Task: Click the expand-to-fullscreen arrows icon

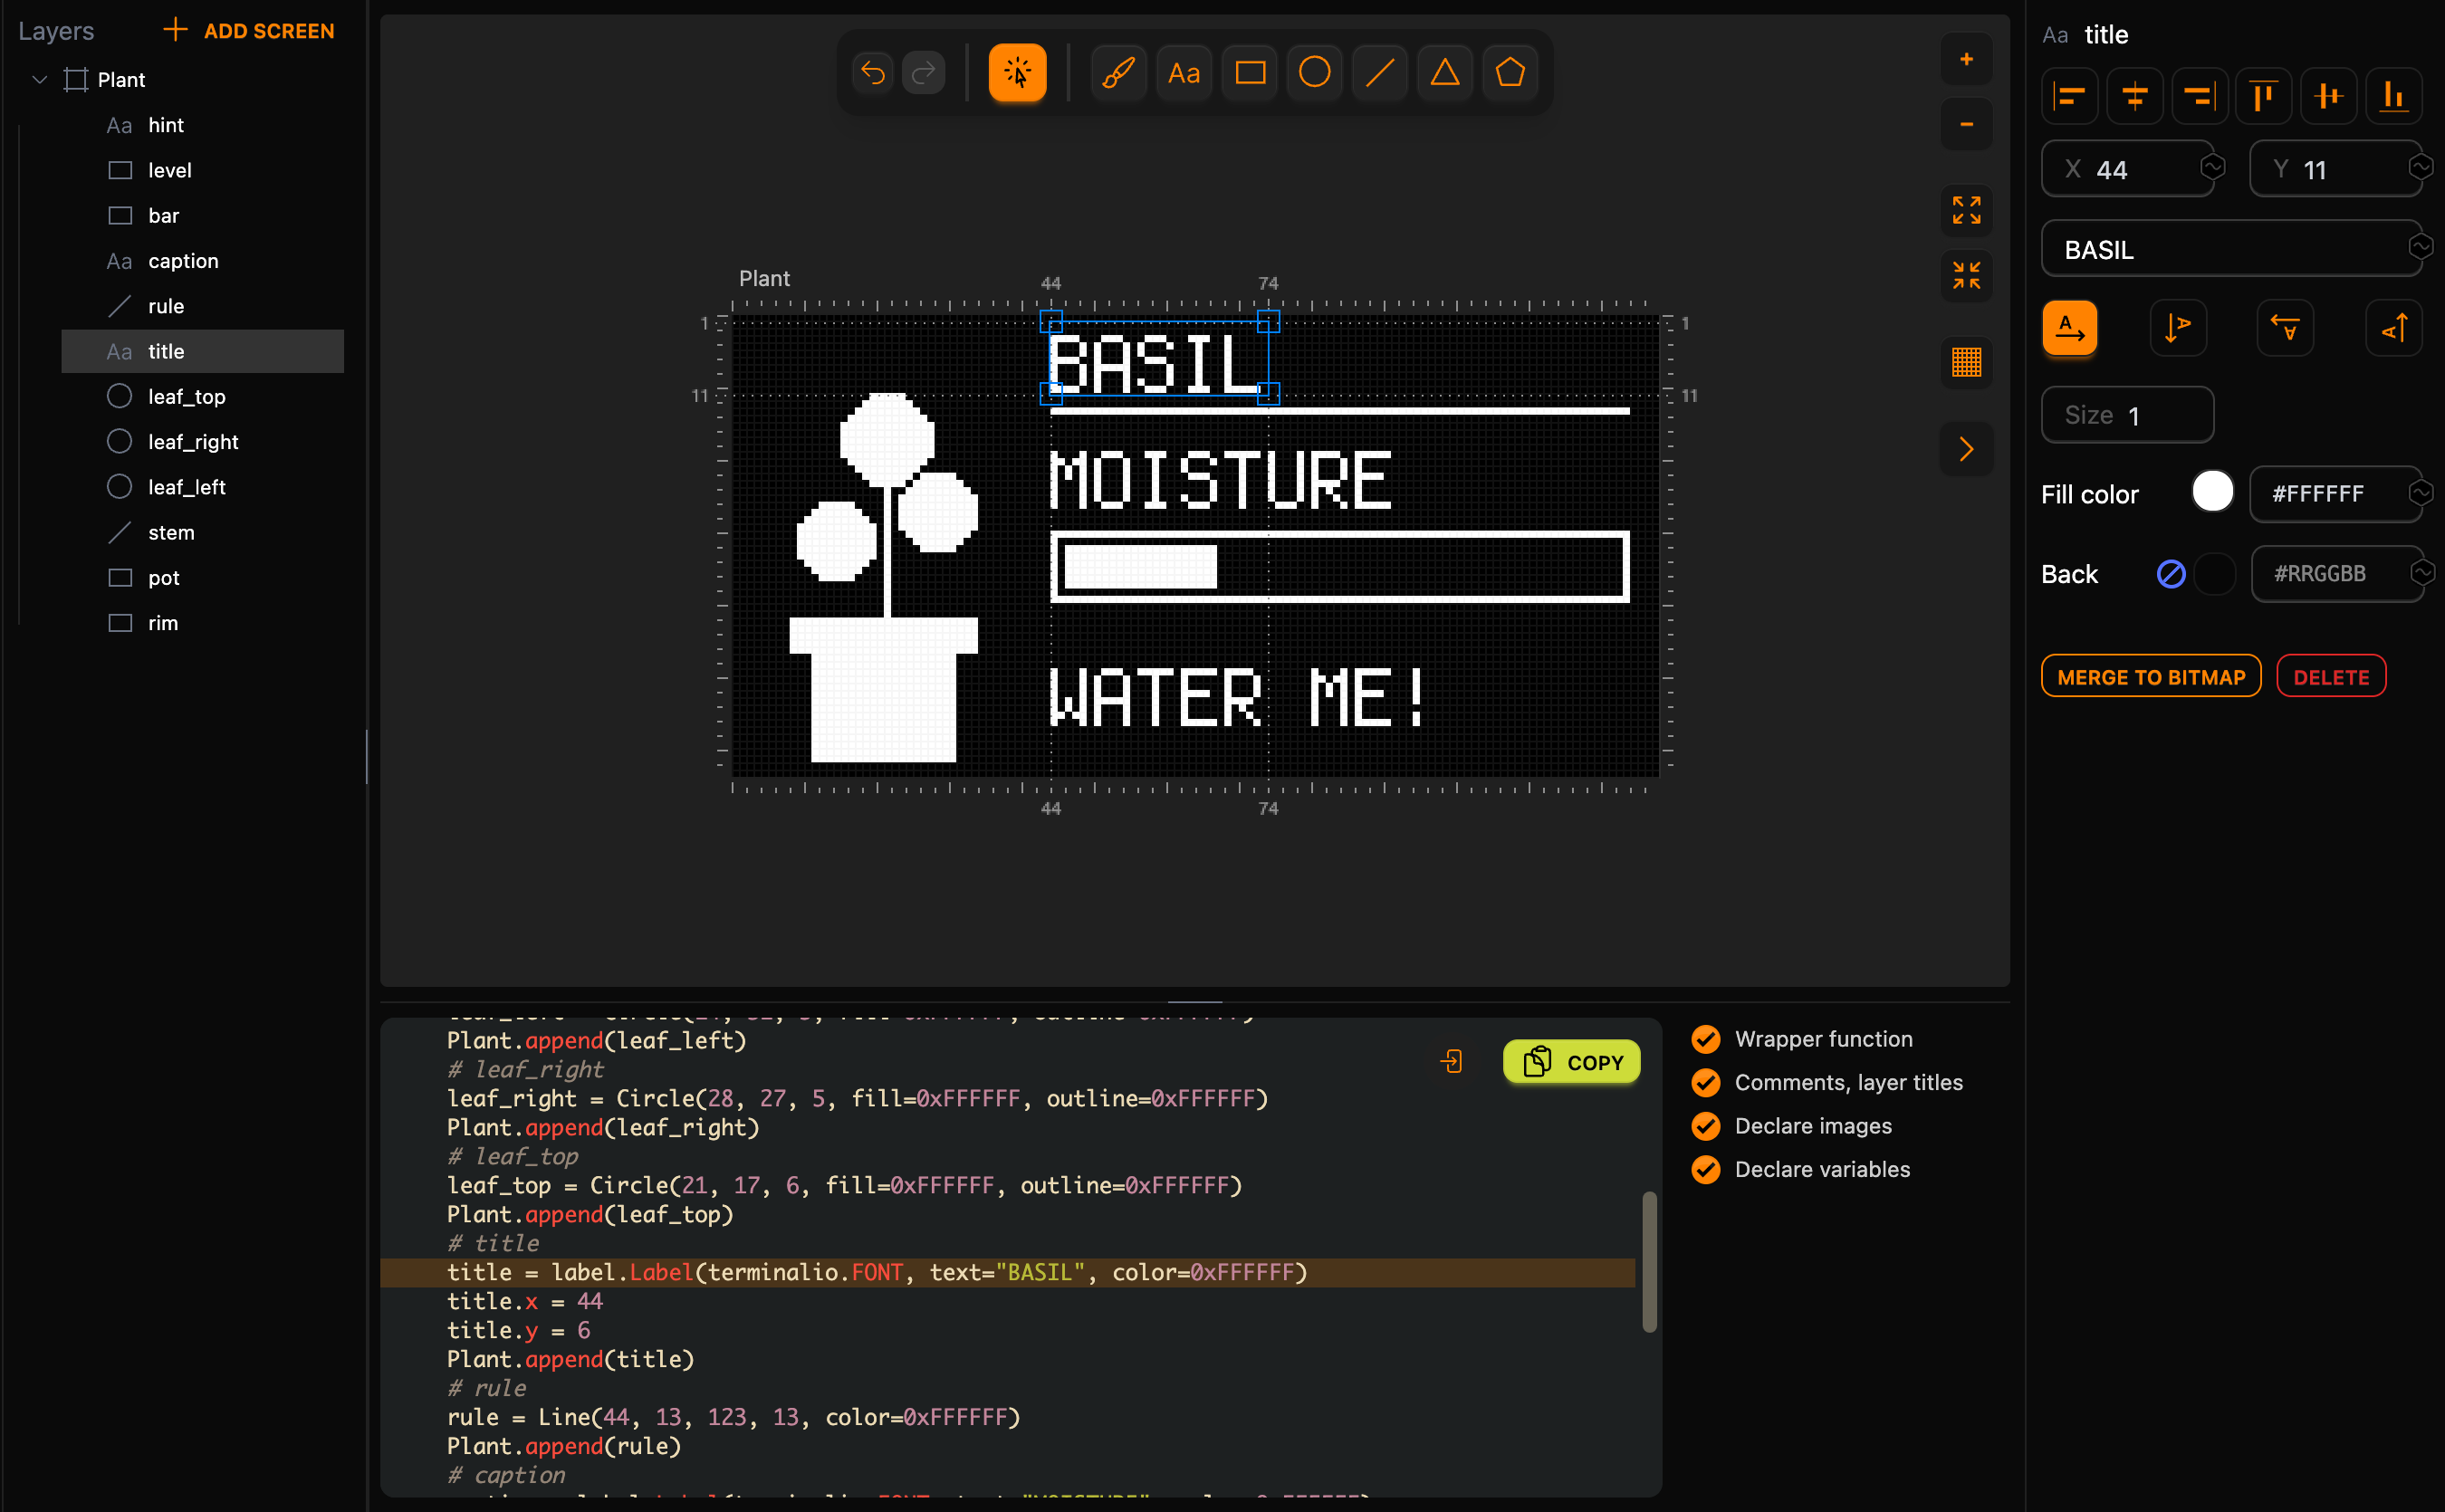Action: tap(1966, 210)
